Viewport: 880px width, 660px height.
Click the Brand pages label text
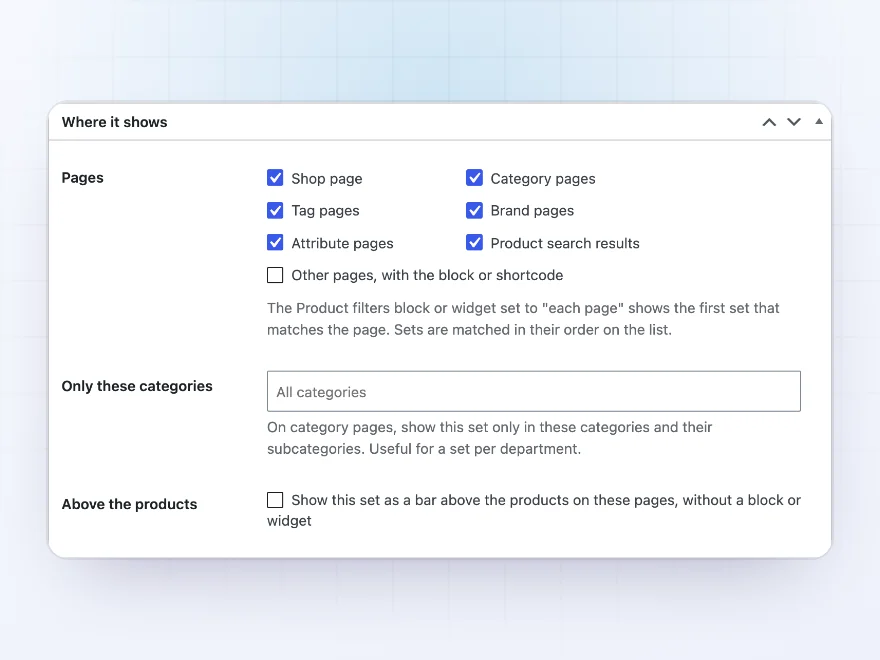click(532, 211)
